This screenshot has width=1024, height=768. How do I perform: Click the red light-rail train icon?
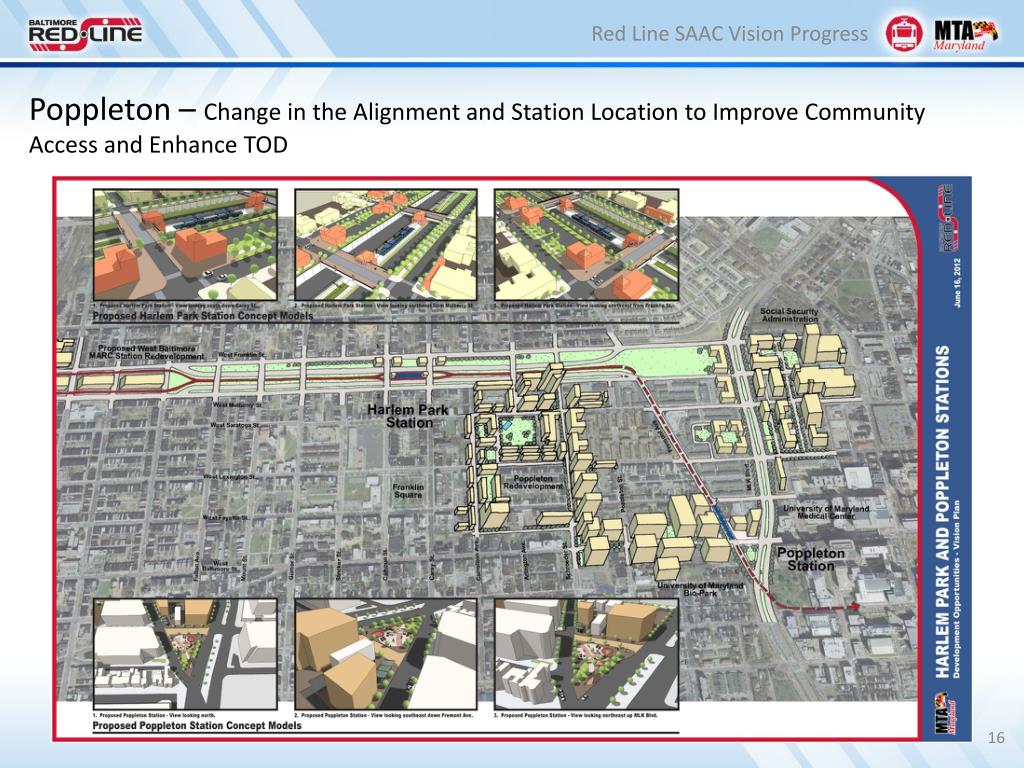904,33
